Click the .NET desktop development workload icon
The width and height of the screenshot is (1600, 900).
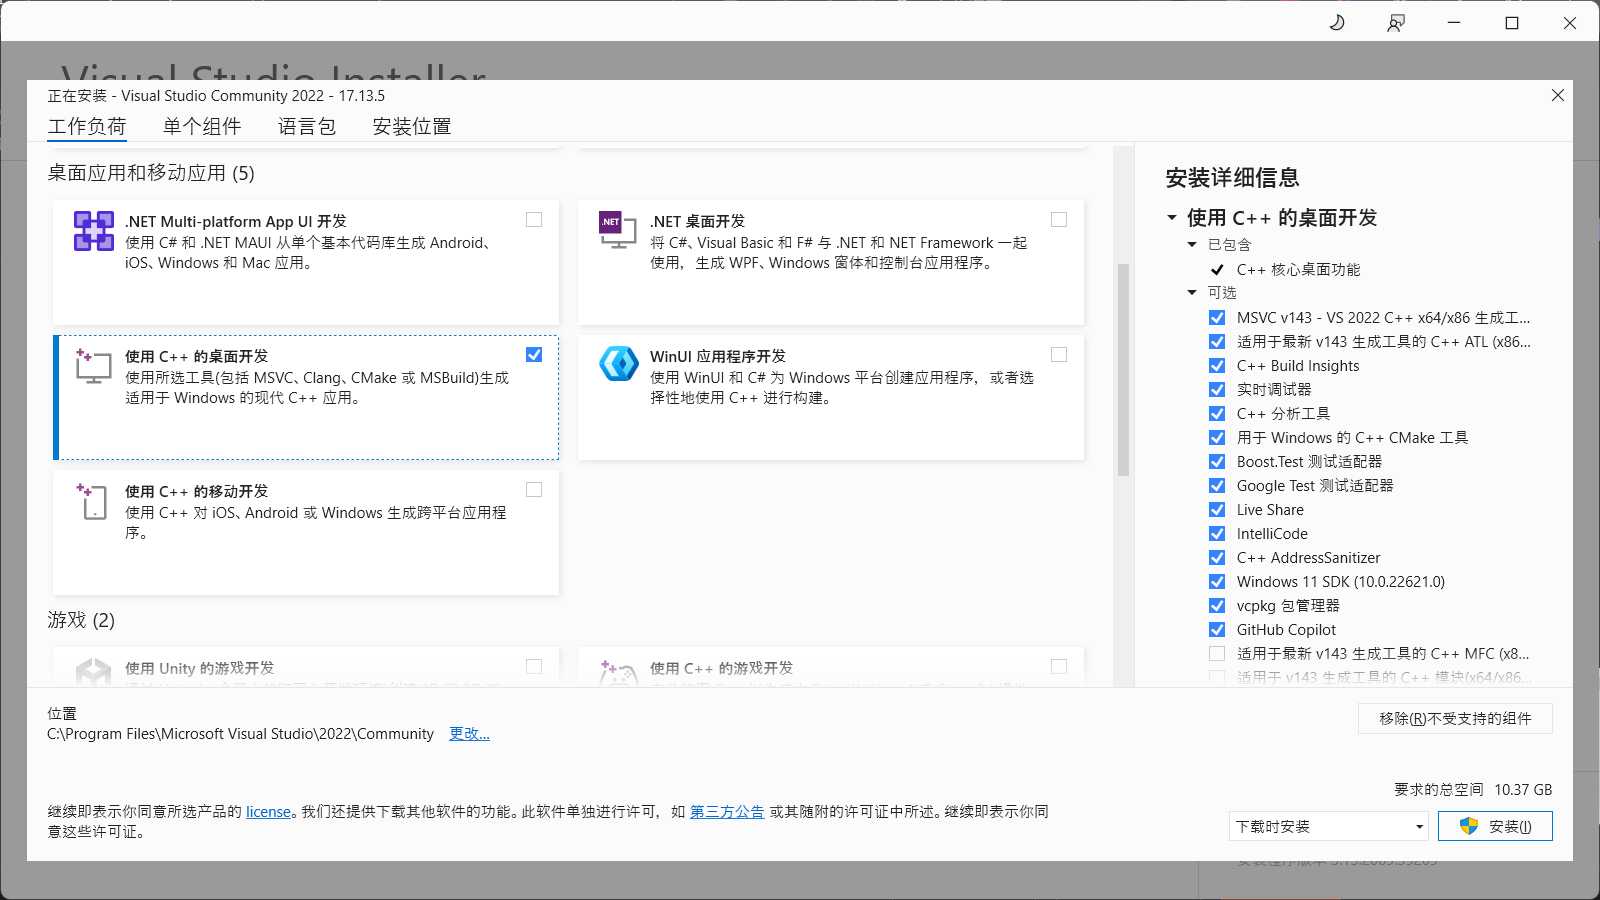[617, 231]
